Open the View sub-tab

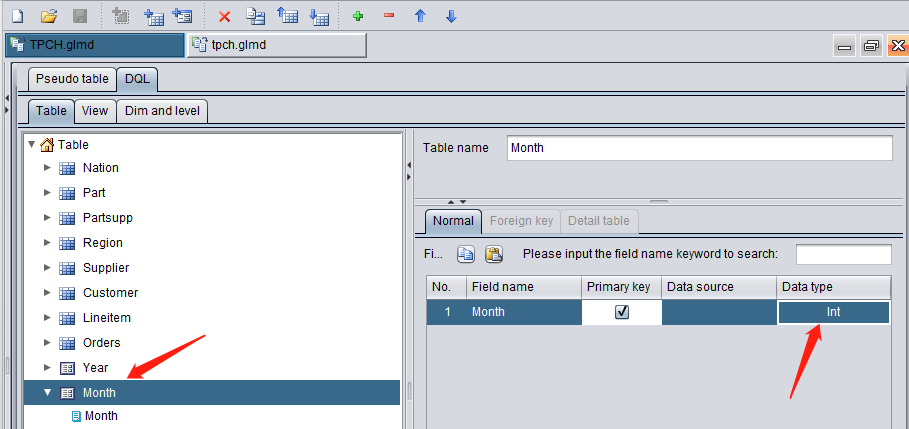click(95, 111)
